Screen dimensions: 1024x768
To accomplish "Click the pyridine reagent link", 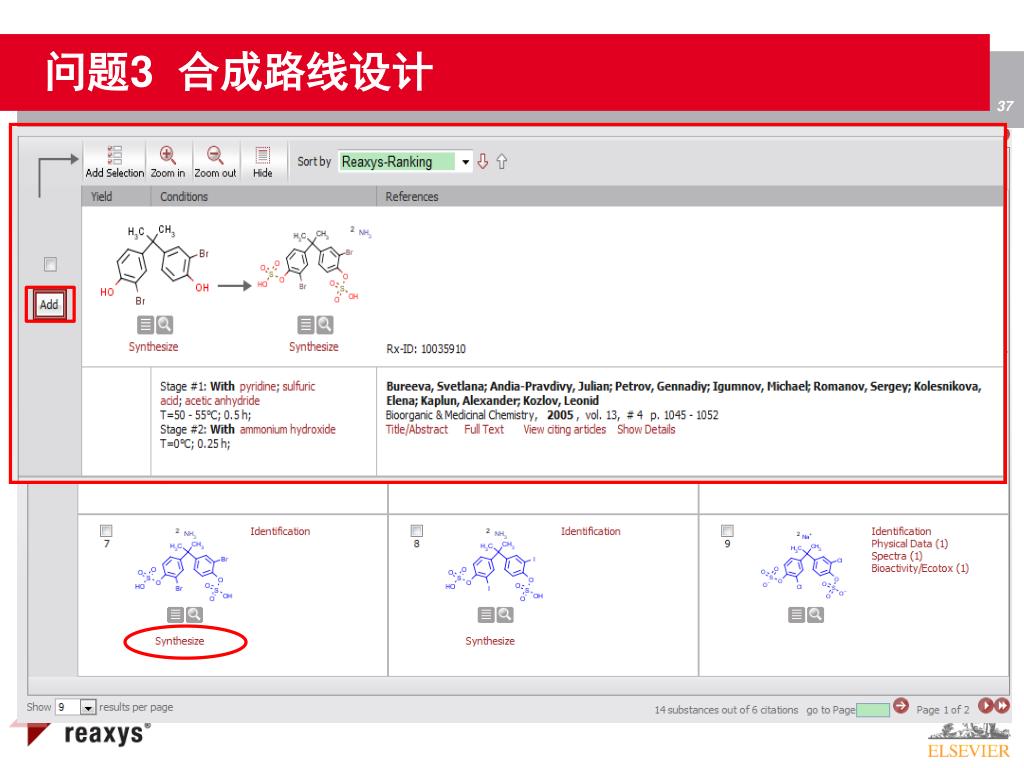I will point(258,387).
